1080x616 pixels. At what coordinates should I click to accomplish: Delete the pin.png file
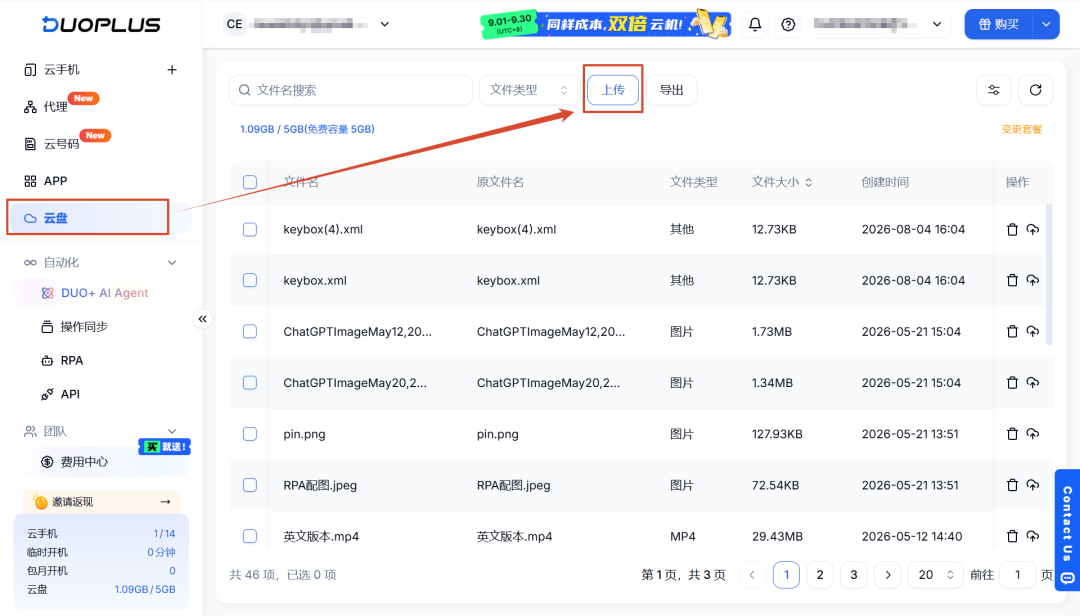coord(1012,434)
